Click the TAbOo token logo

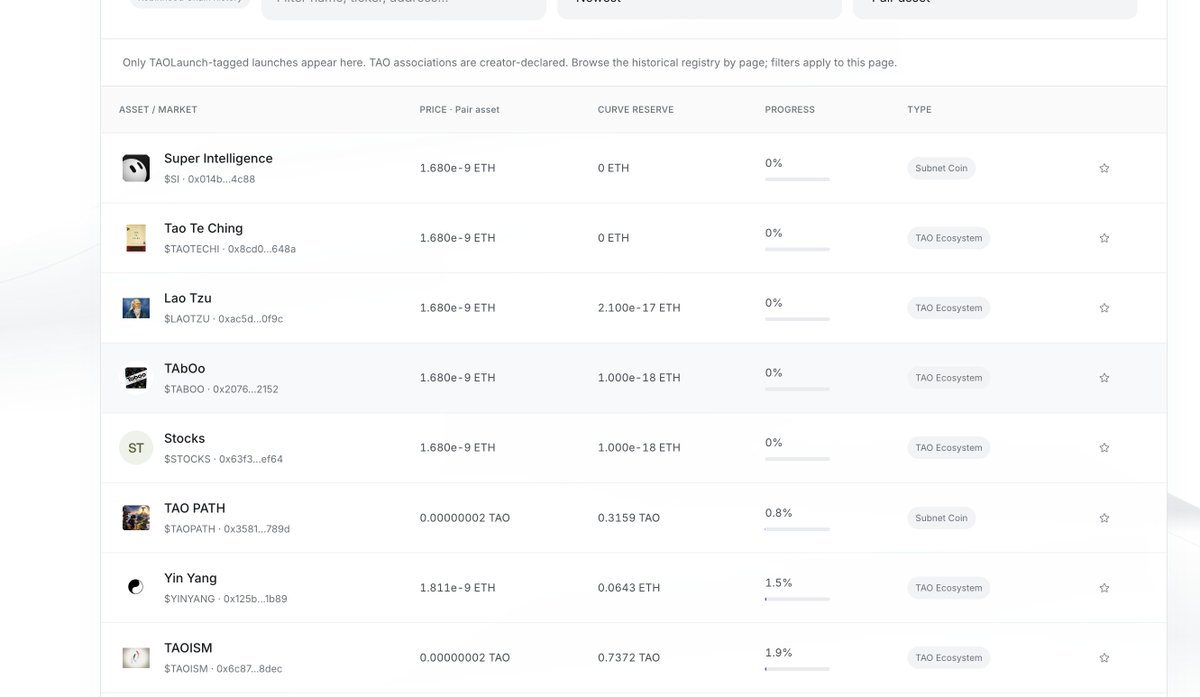coord(136,378)
